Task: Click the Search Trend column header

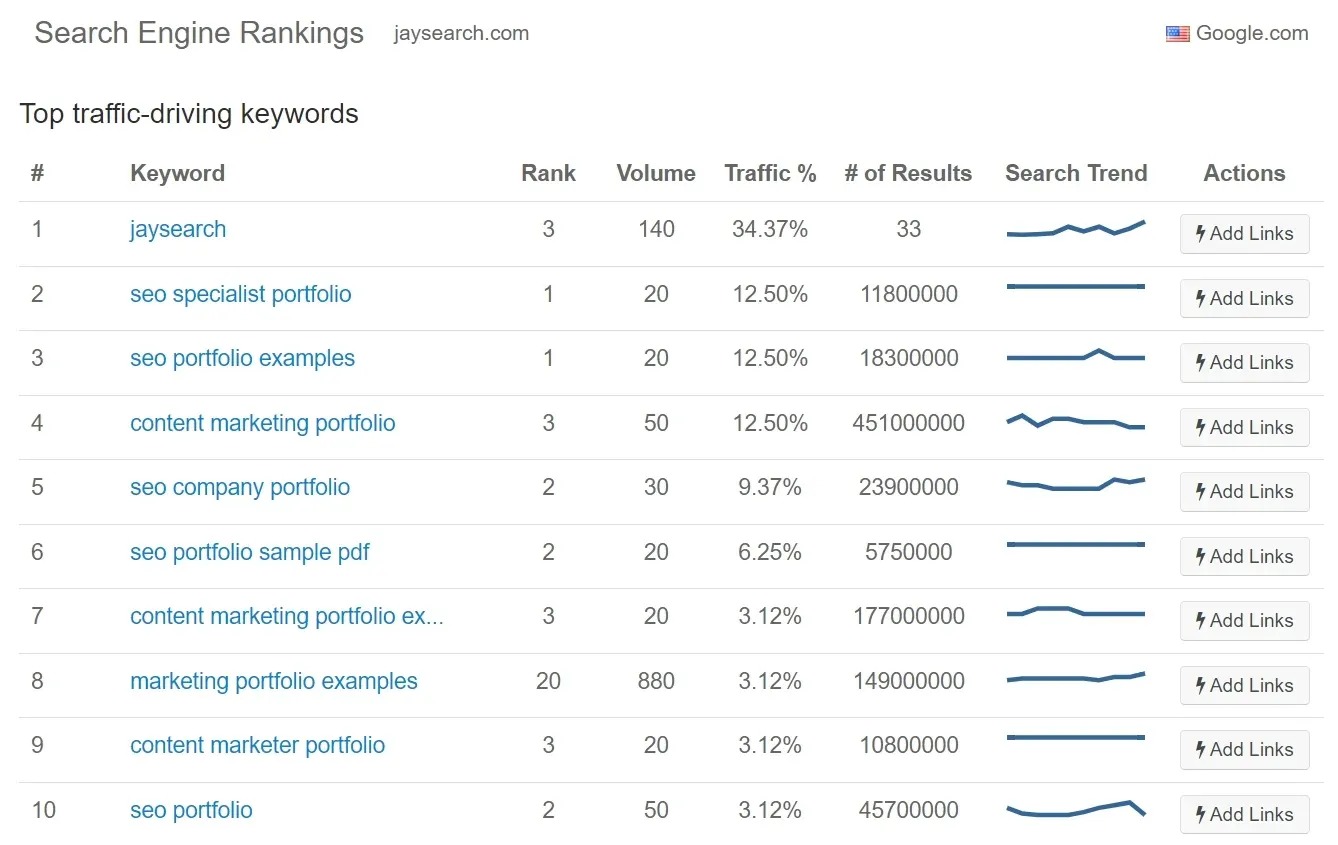Action: coord(1076,173)
